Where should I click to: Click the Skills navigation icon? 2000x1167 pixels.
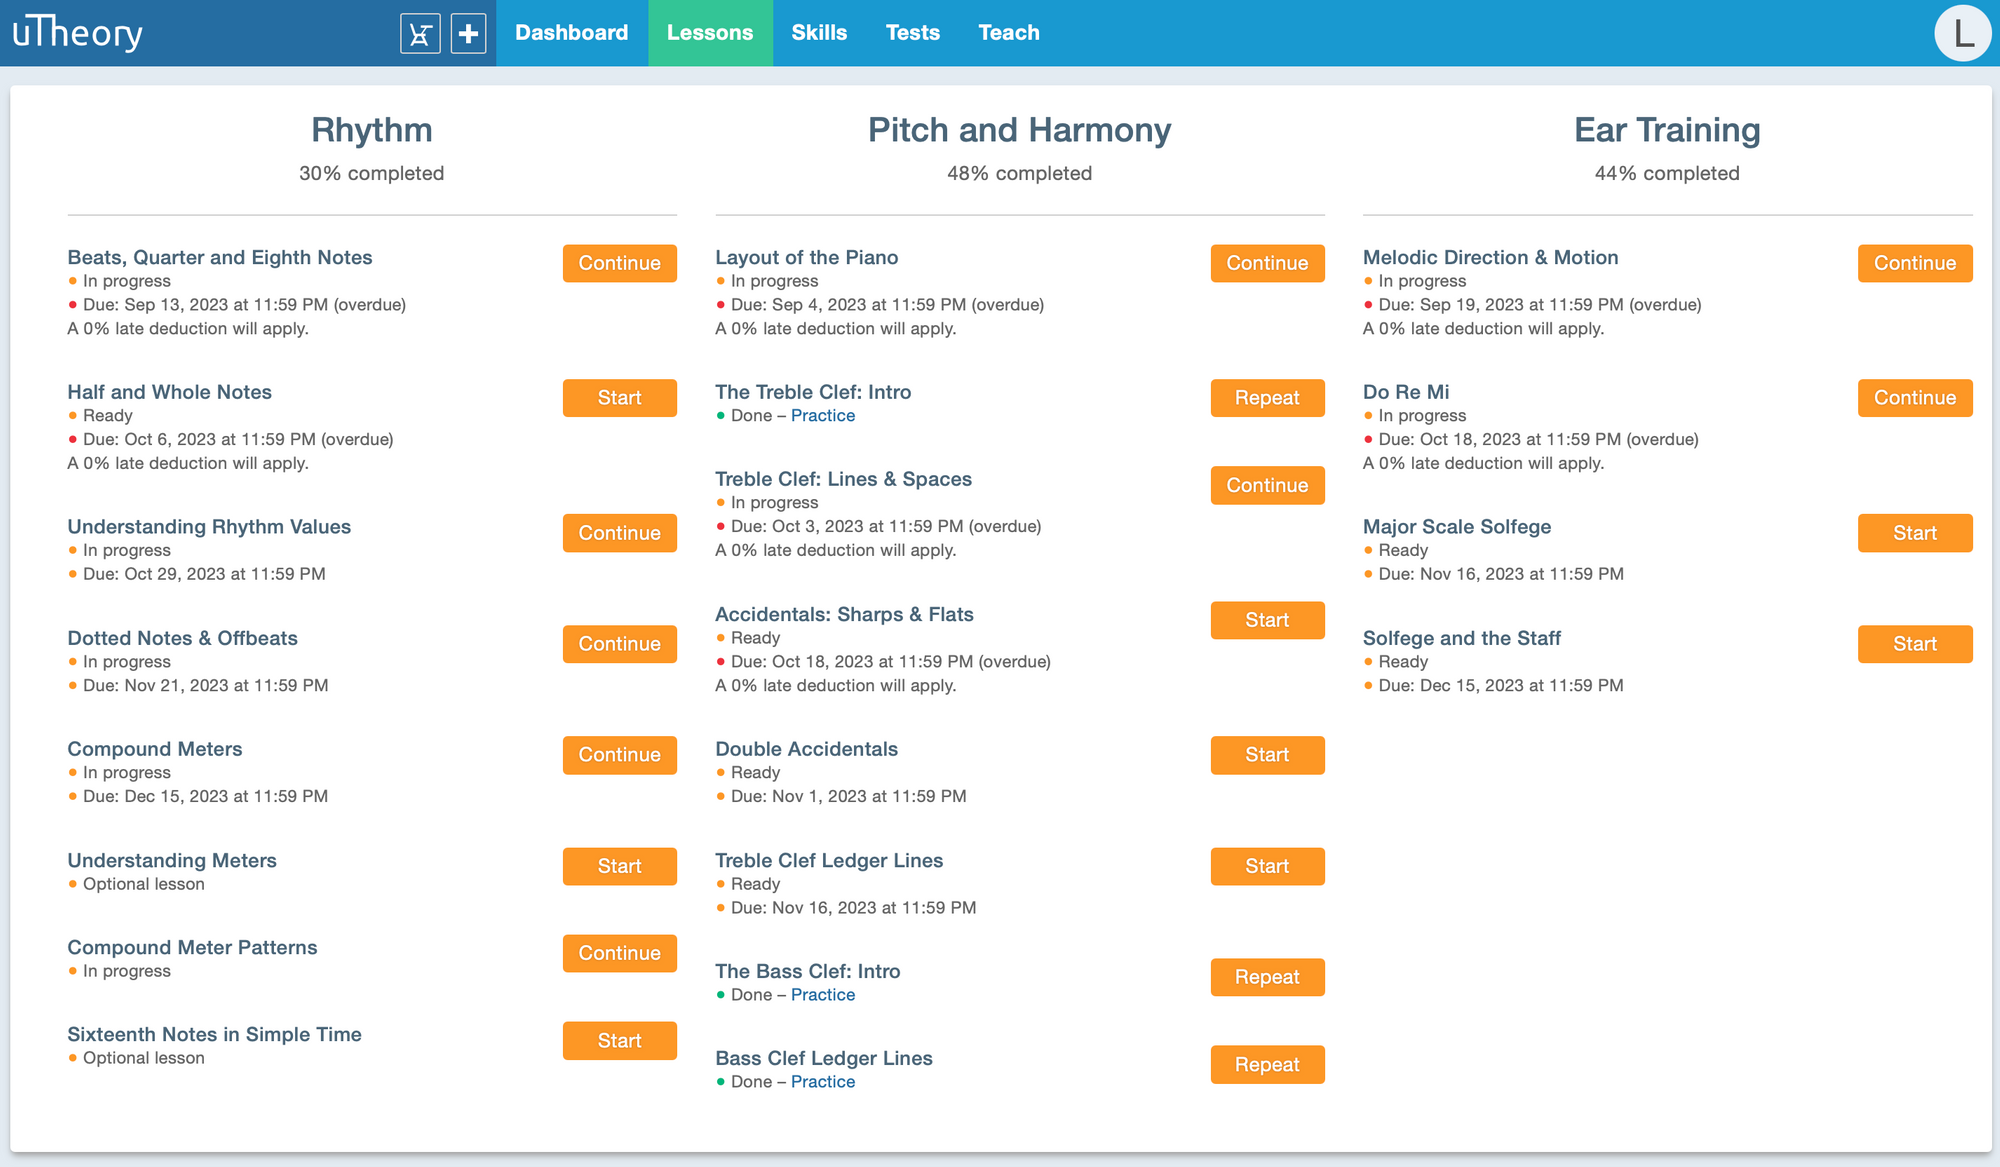tap(821, 33)
